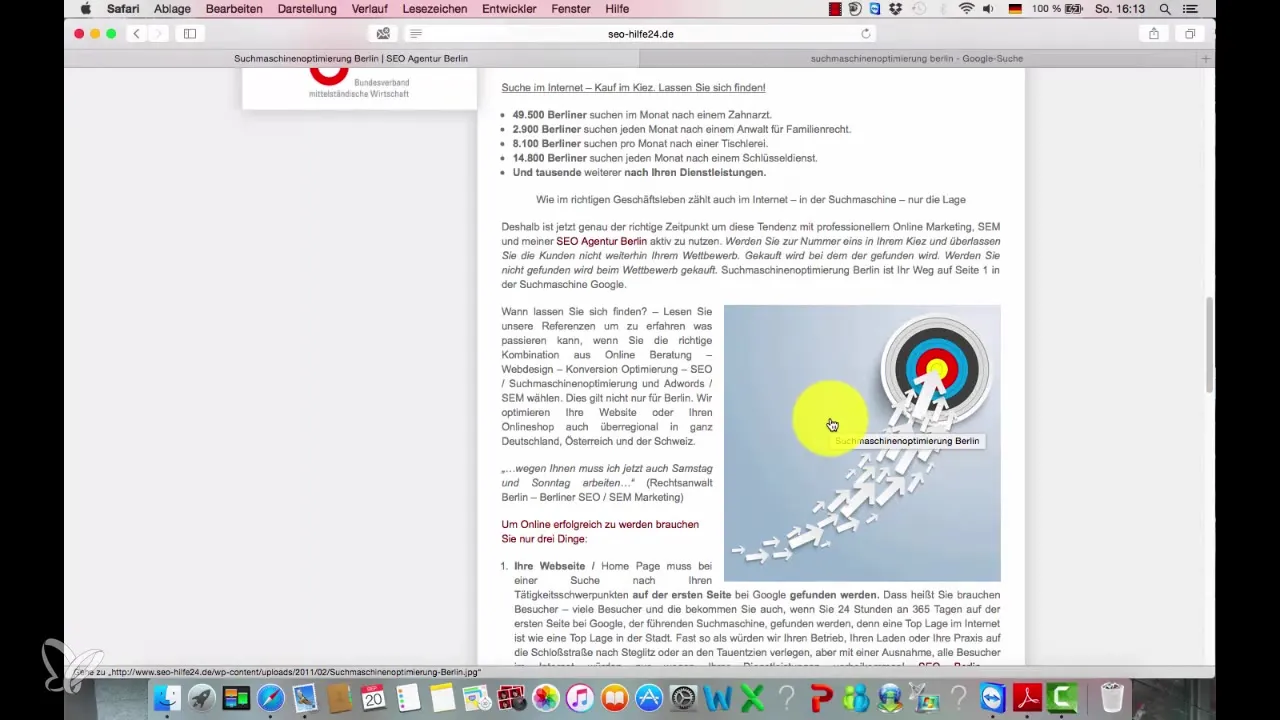Open Camtasia in the Dock

(x=1062, y=698)
